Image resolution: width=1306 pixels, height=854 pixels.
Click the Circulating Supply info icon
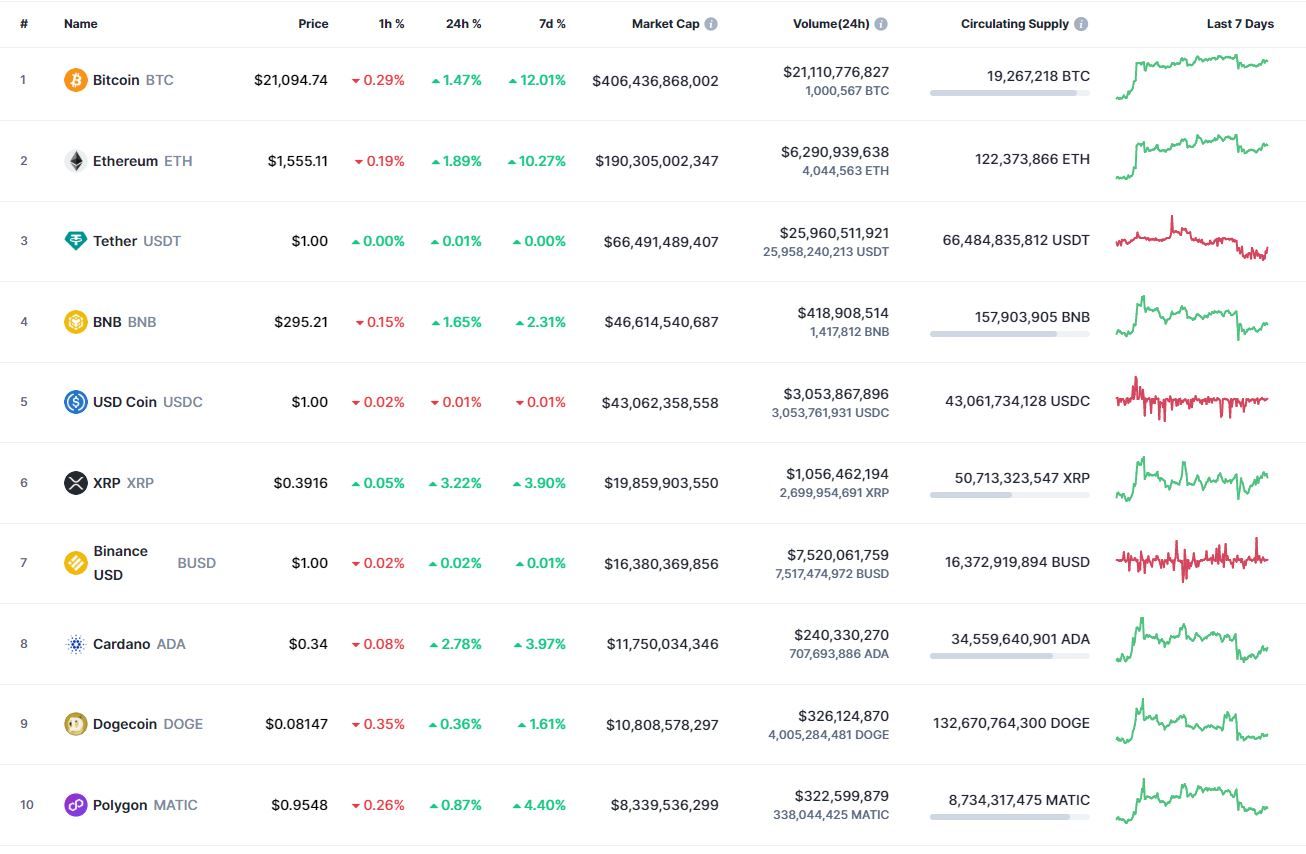[1082, 24]
